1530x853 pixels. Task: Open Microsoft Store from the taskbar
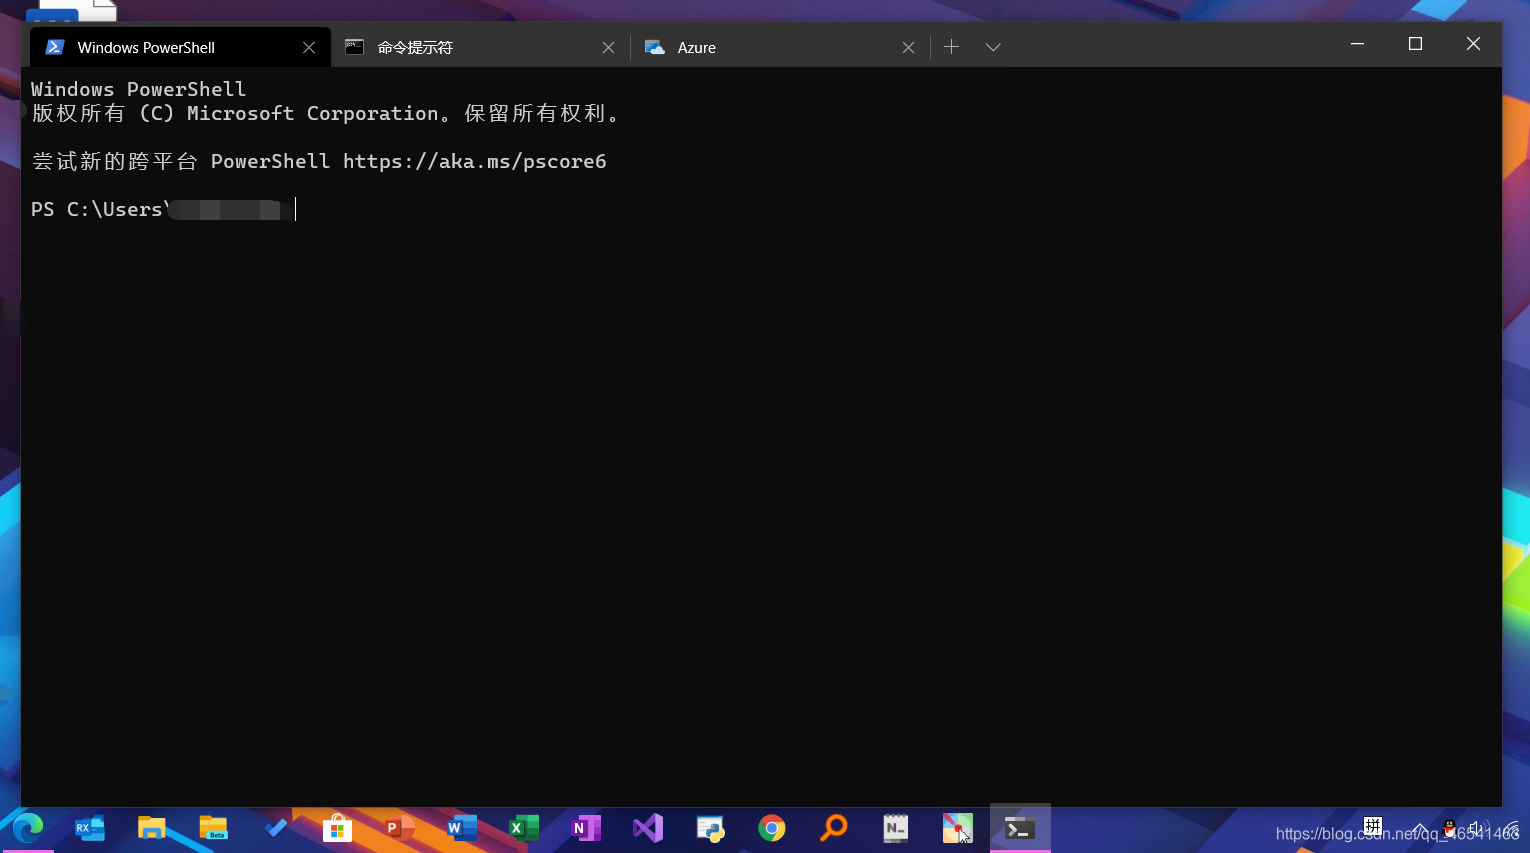point(338,828)
